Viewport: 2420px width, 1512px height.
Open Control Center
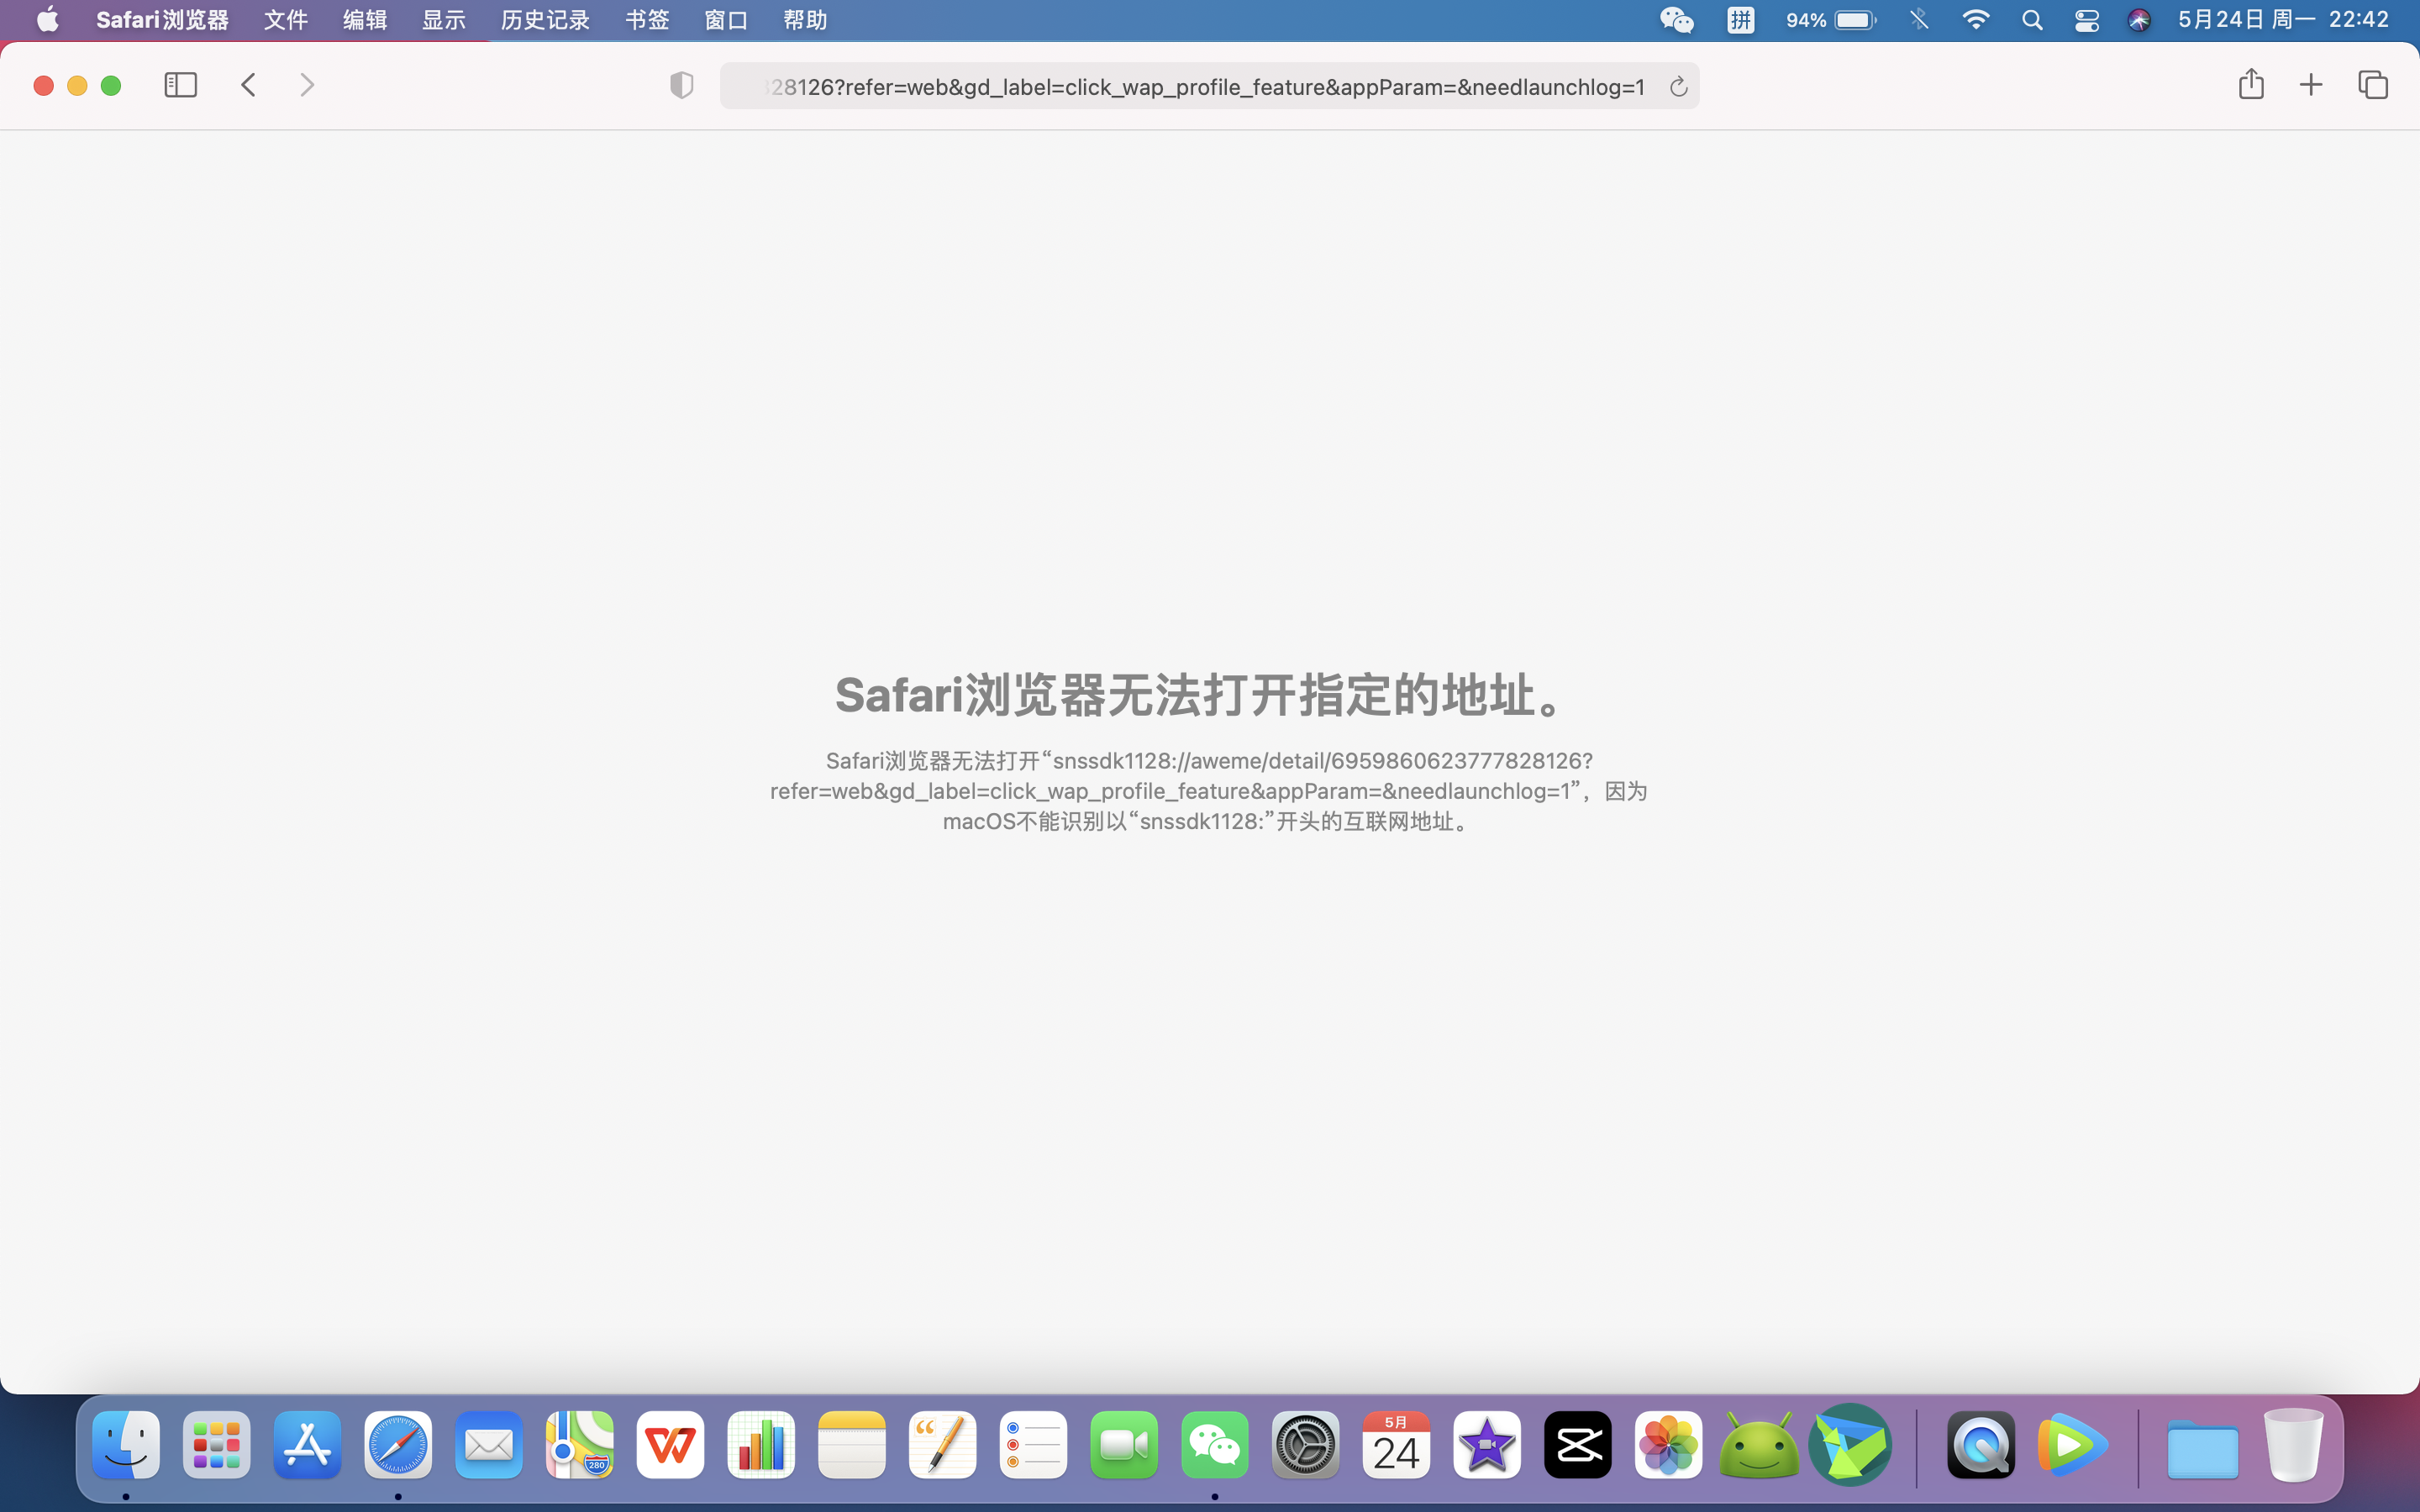(x=2087, y=20)
